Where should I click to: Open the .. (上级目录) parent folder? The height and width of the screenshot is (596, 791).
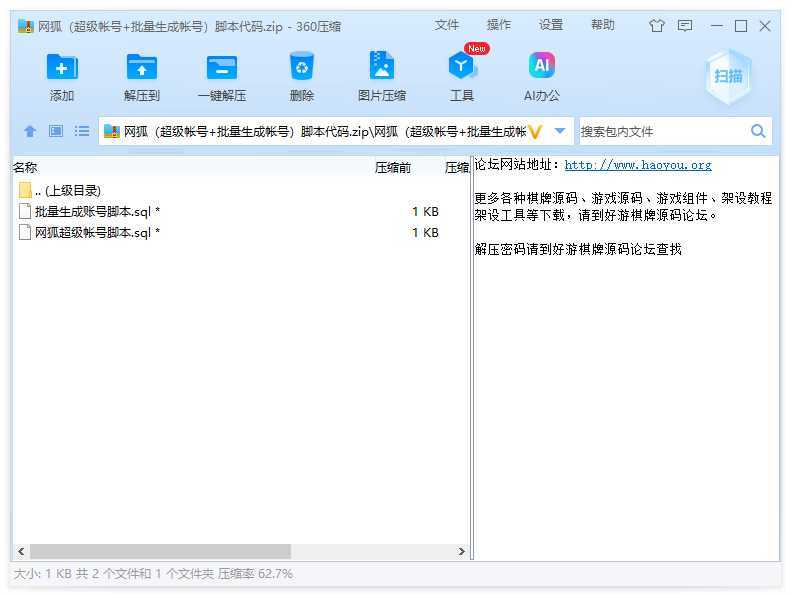click(x=67, y=190)
